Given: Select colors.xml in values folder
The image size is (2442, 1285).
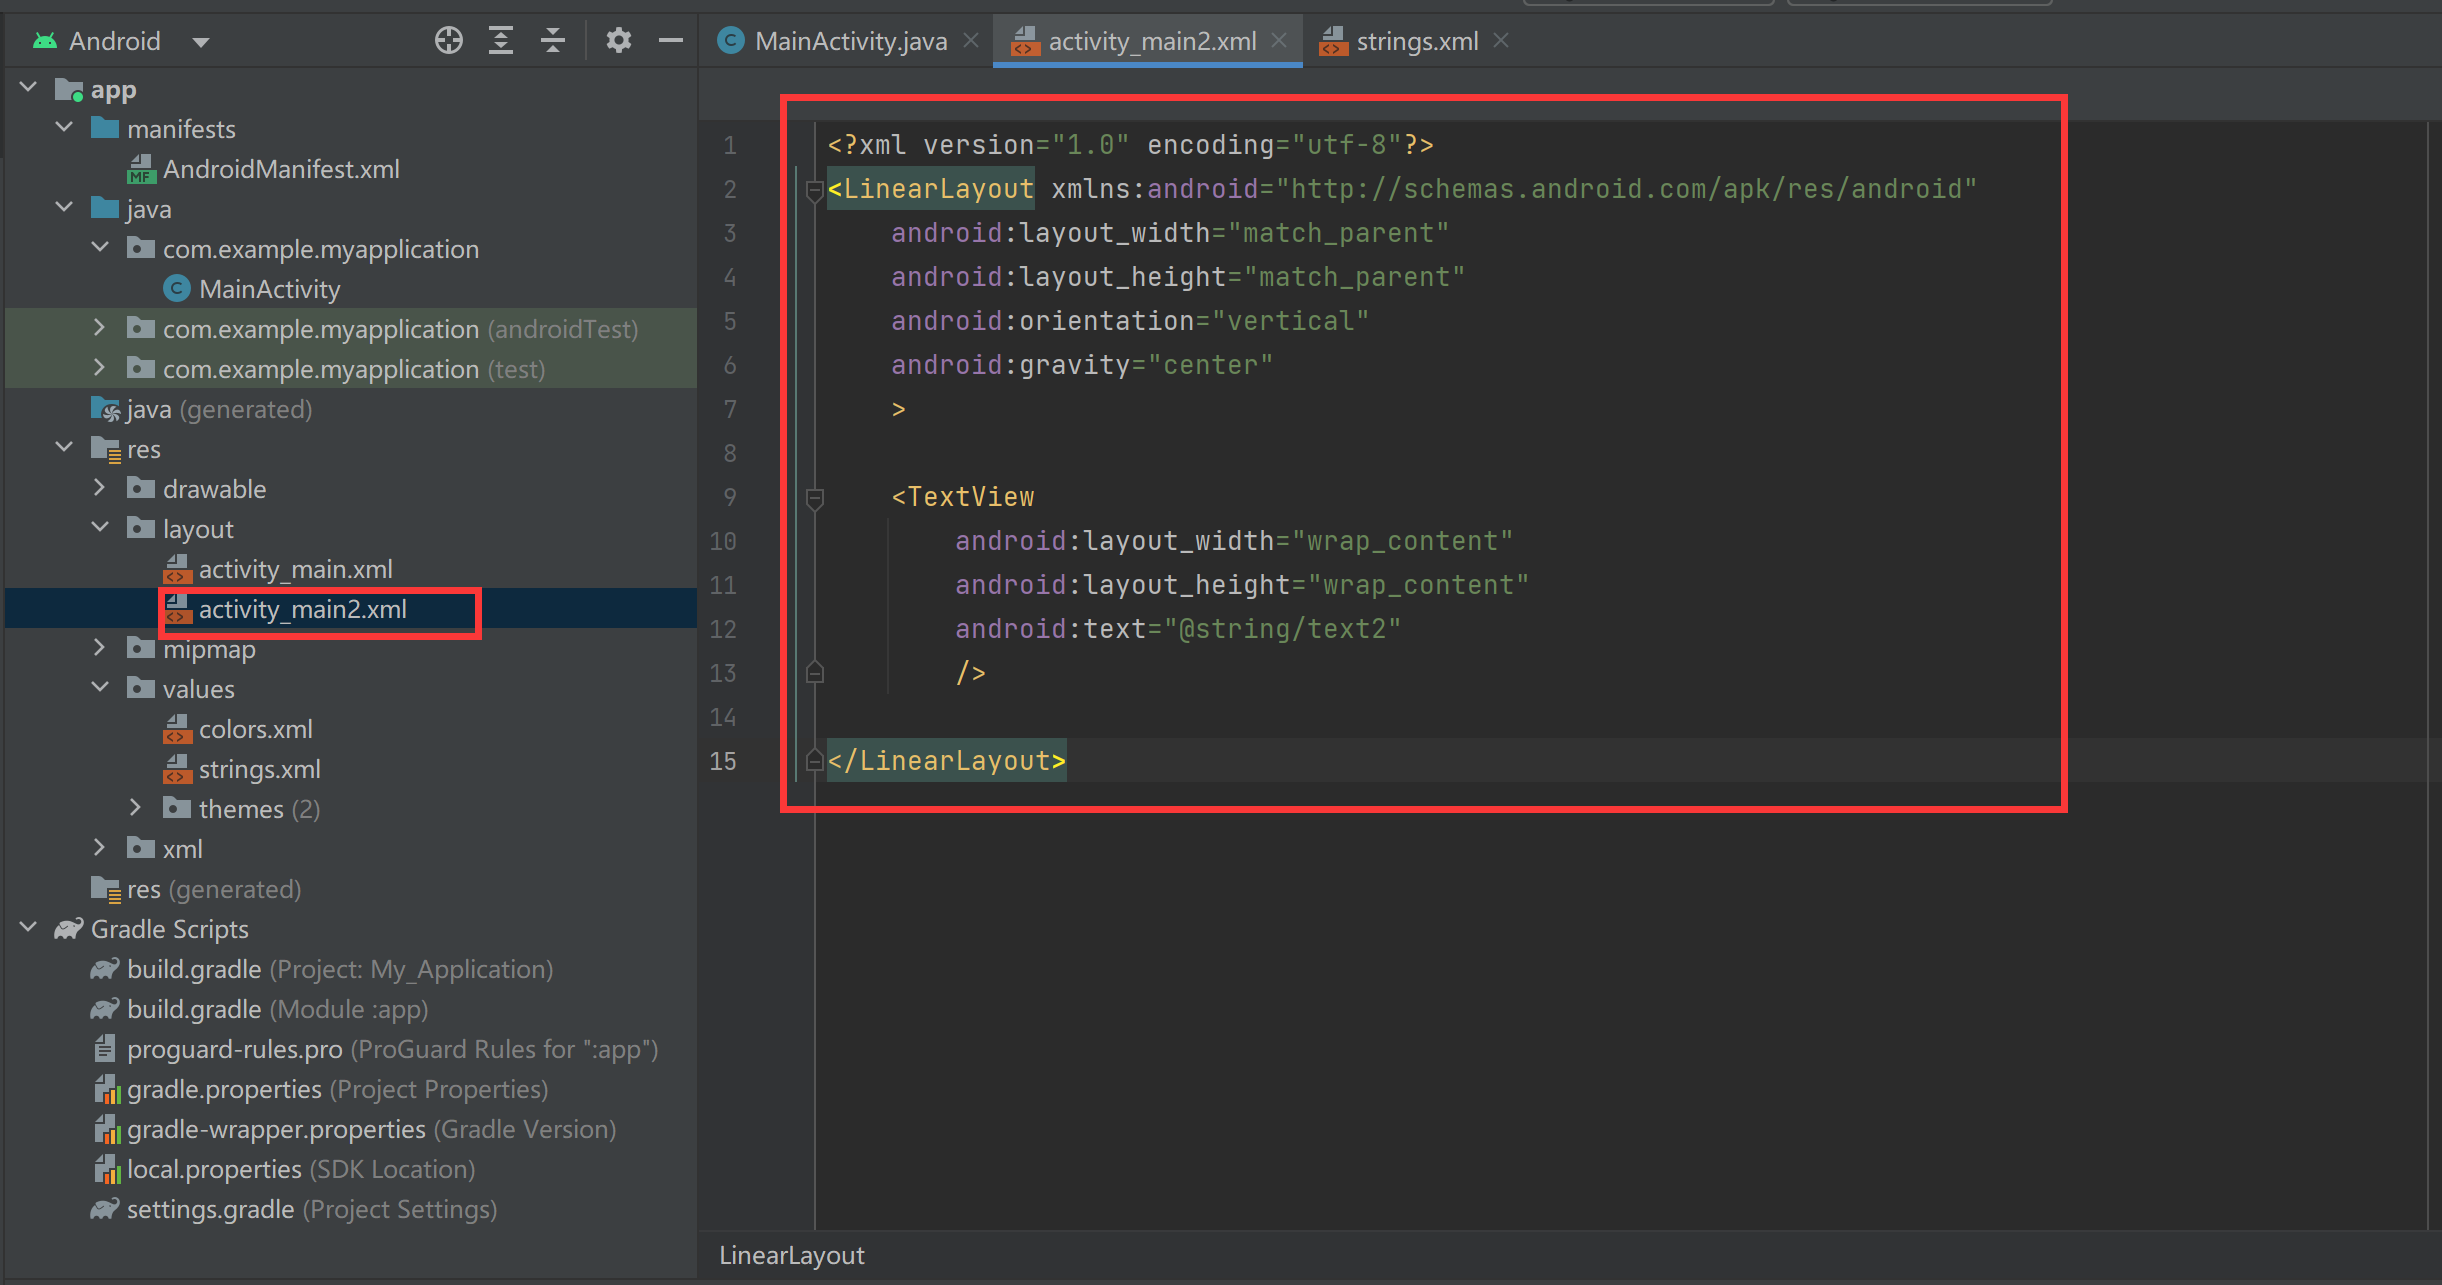Looking at the screenshot, I should (255, 729).
